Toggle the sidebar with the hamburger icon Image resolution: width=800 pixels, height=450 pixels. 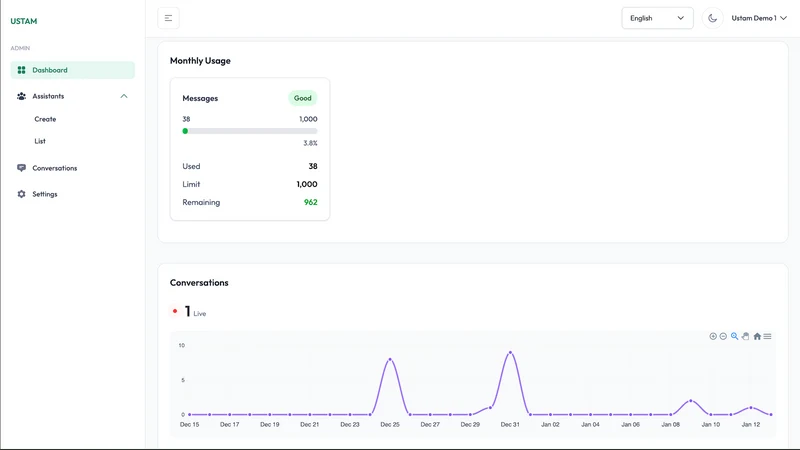point(168,18)
